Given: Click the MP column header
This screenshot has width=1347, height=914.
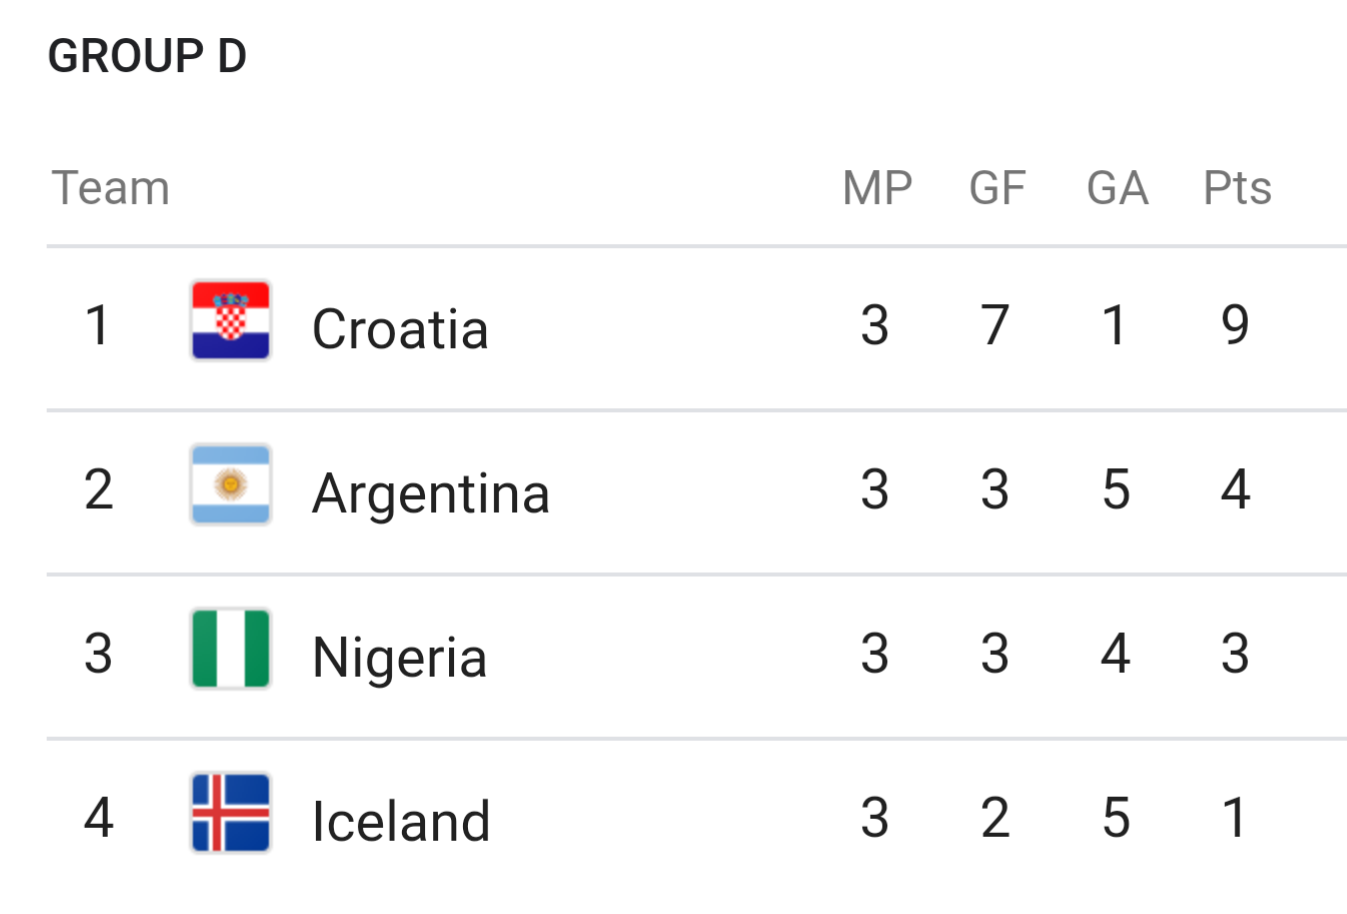Looking at the screenshot, I should pyautogui.click(x=877, y=188).
